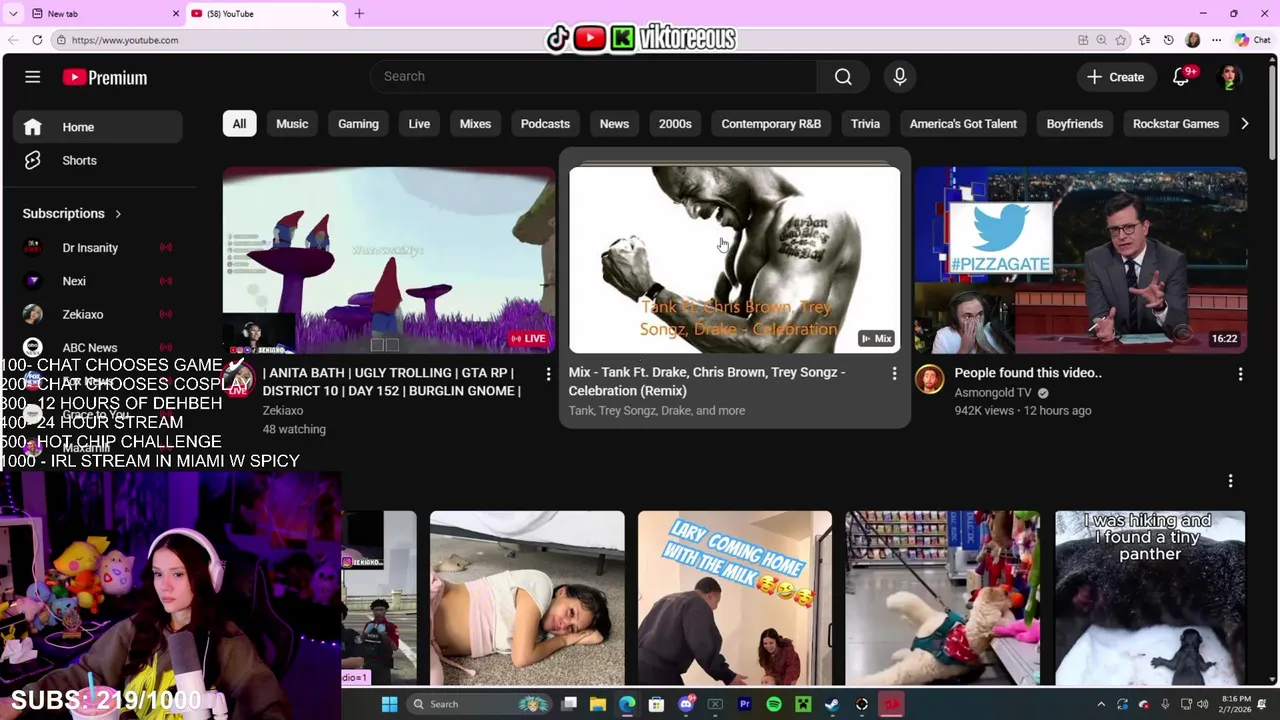1280x720 pixels.
Task: Select the Gaming filter chip
Action: coord(358,124)
